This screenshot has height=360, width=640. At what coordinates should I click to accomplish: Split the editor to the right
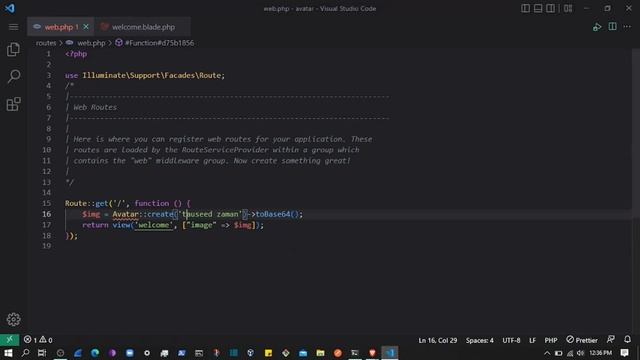(x=612, y=27)
